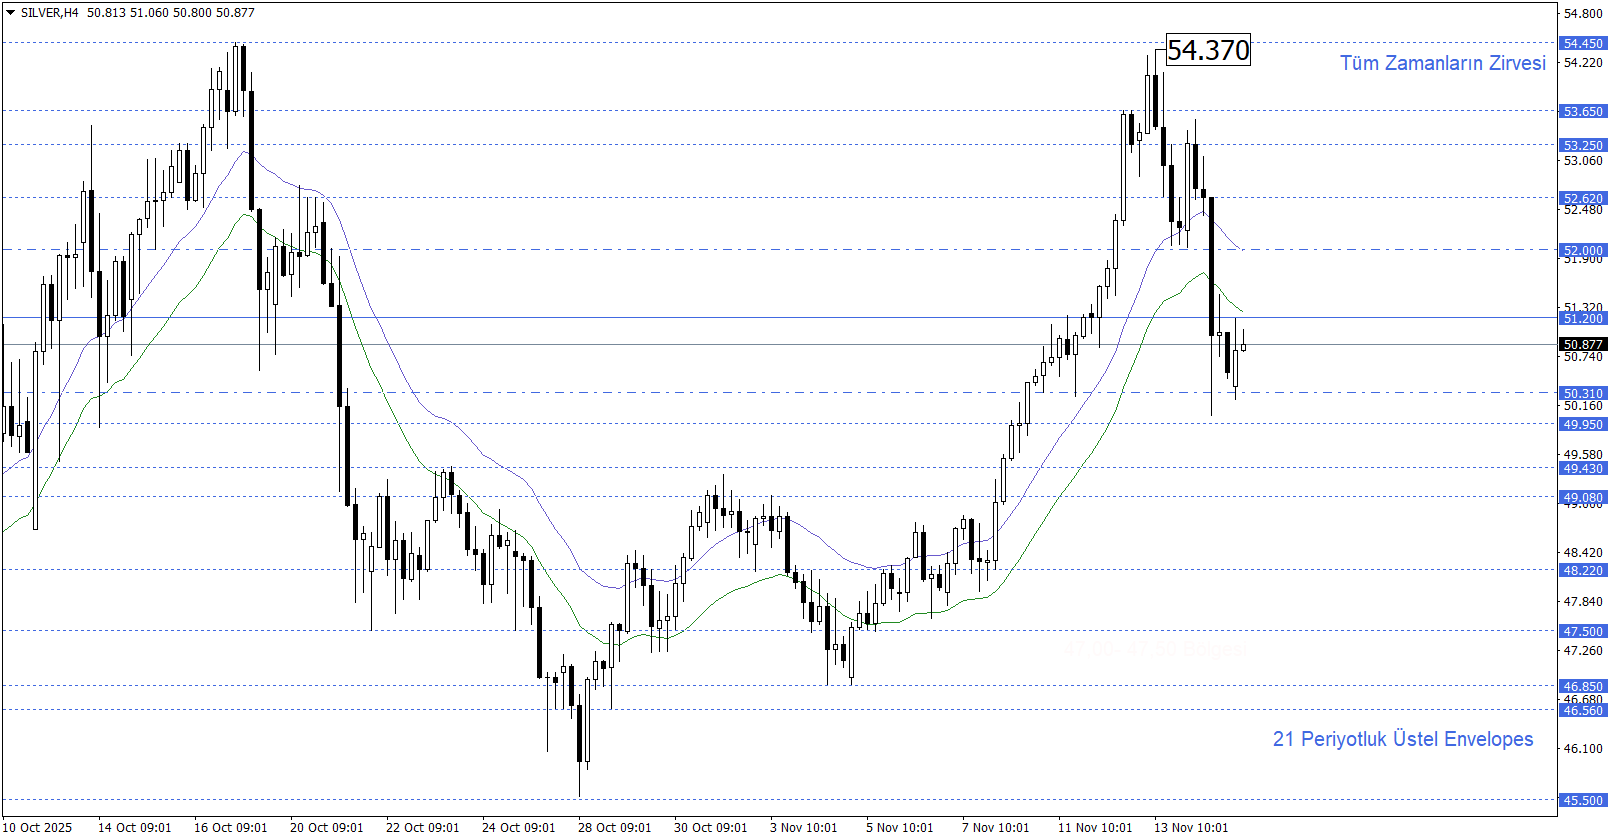Select the 52.000 dash-dot level tag
The image size is (1614, 840).
click(1583, 251)
